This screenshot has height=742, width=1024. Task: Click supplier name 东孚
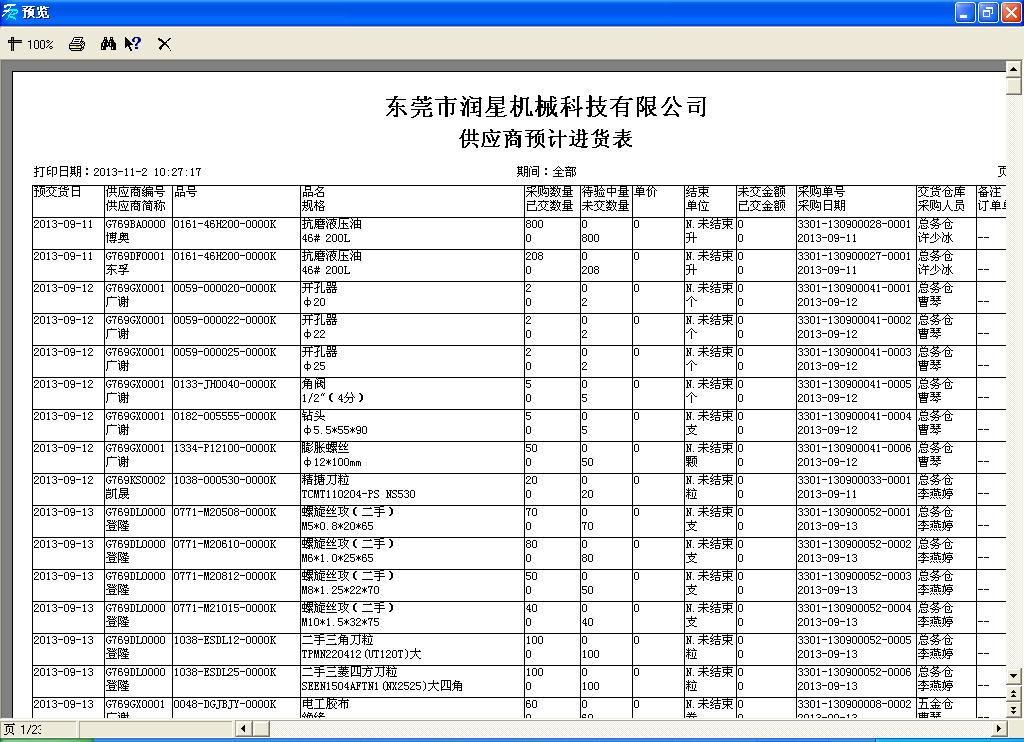click(x=118, y=270)
